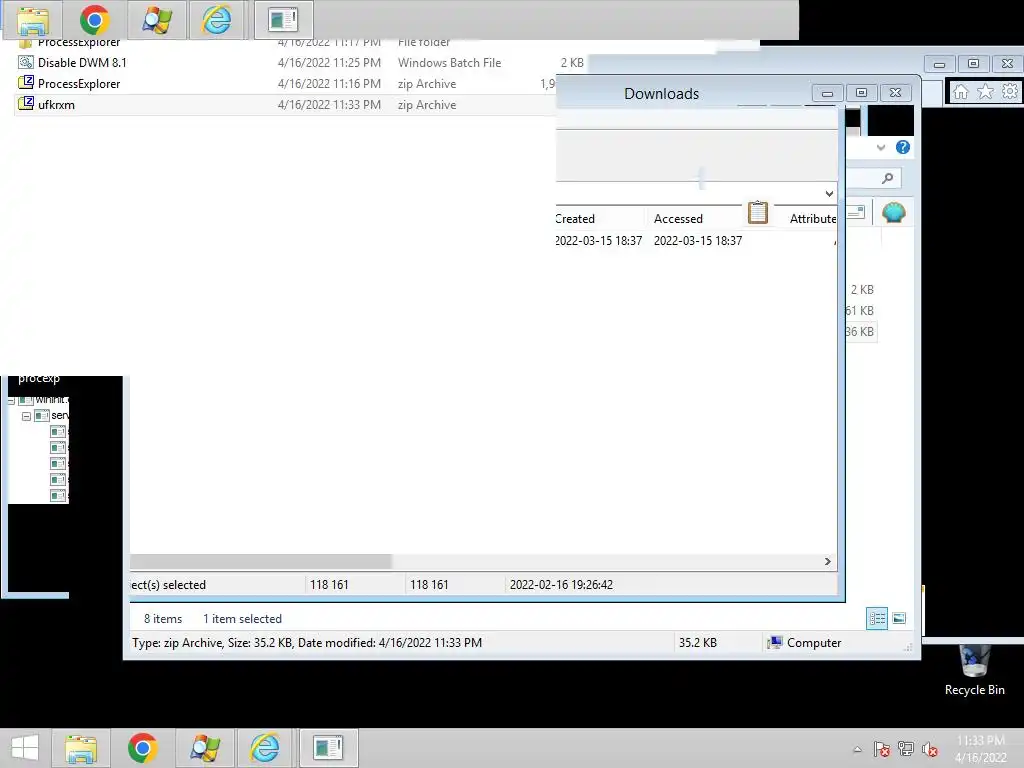Click the horizontal scrollbar right arrow
This screenshot has width=1024, height=768.
tap(827, 562)
